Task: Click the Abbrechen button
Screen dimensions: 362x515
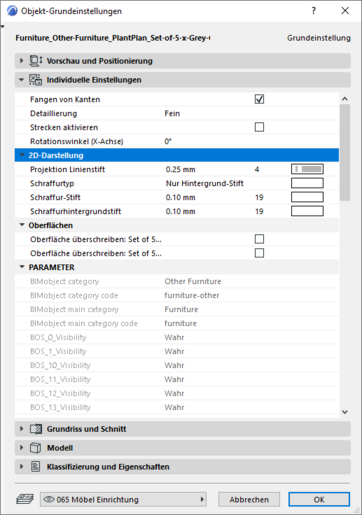Action: pyautogui.click(x=249, y=499)
